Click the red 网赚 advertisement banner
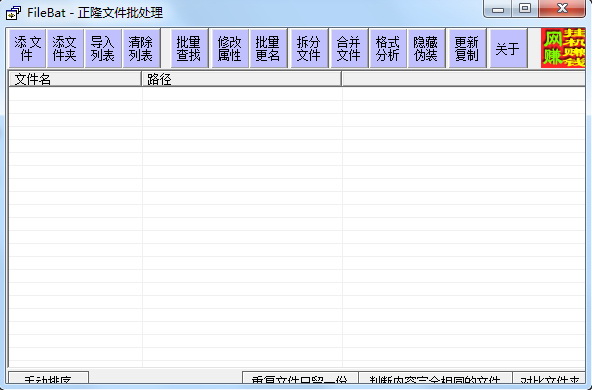This screenshot has width=592, height=390. pos(563,48)
